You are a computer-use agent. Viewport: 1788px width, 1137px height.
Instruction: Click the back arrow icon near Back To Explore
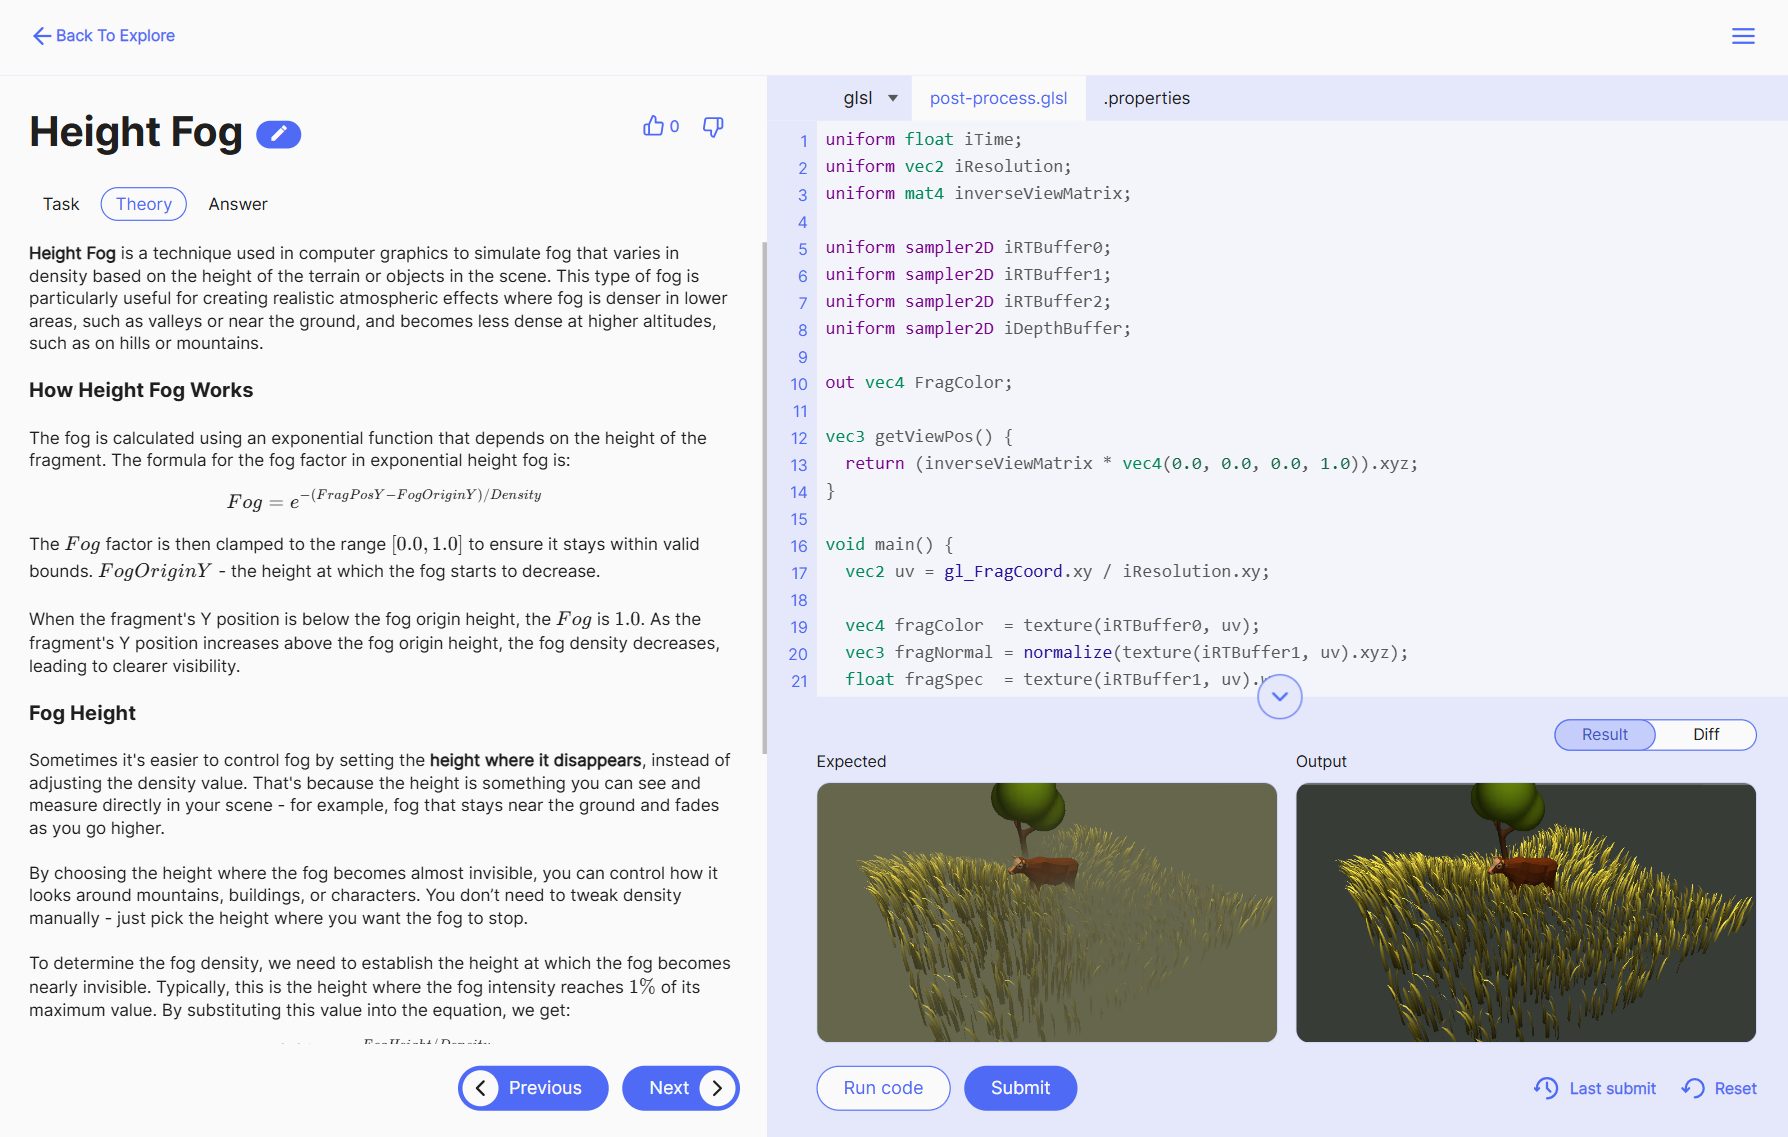pos(41,36)
